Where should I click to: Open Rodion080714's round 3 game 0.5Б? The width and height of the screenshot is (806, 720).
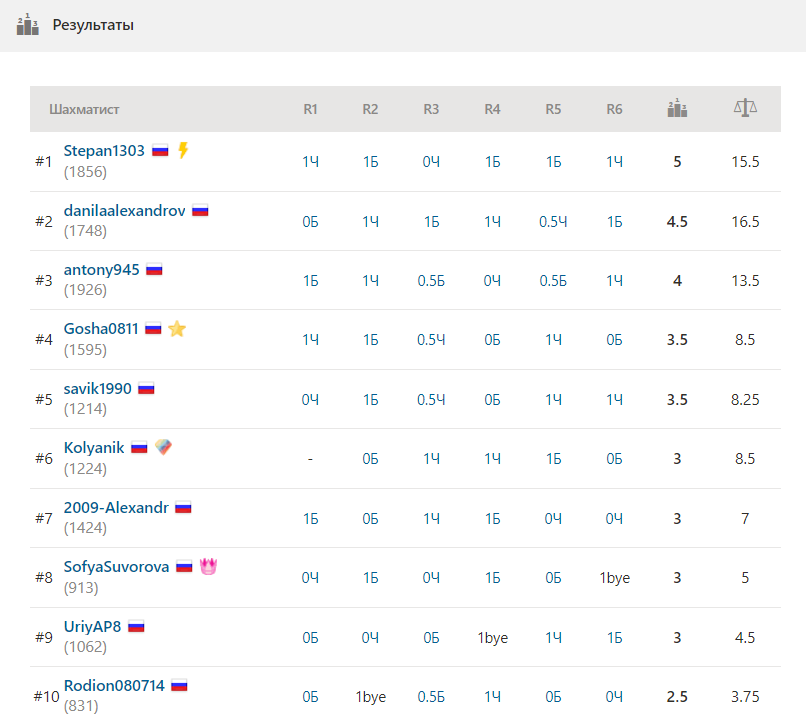tap(431, 696)
